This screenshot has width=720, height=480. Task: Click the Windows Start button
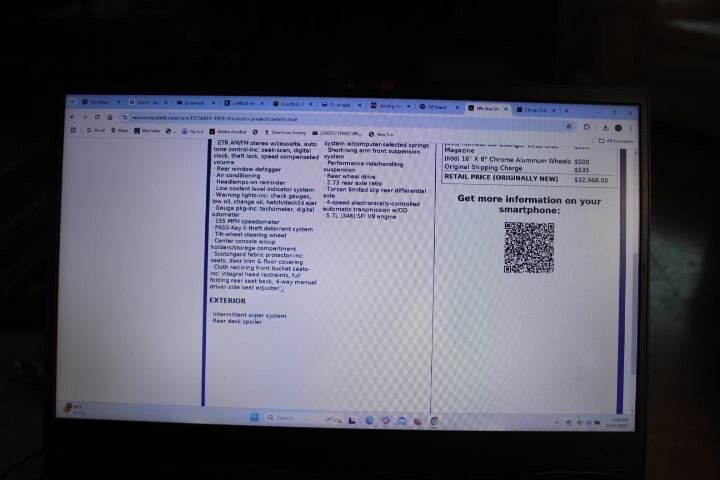254,417
